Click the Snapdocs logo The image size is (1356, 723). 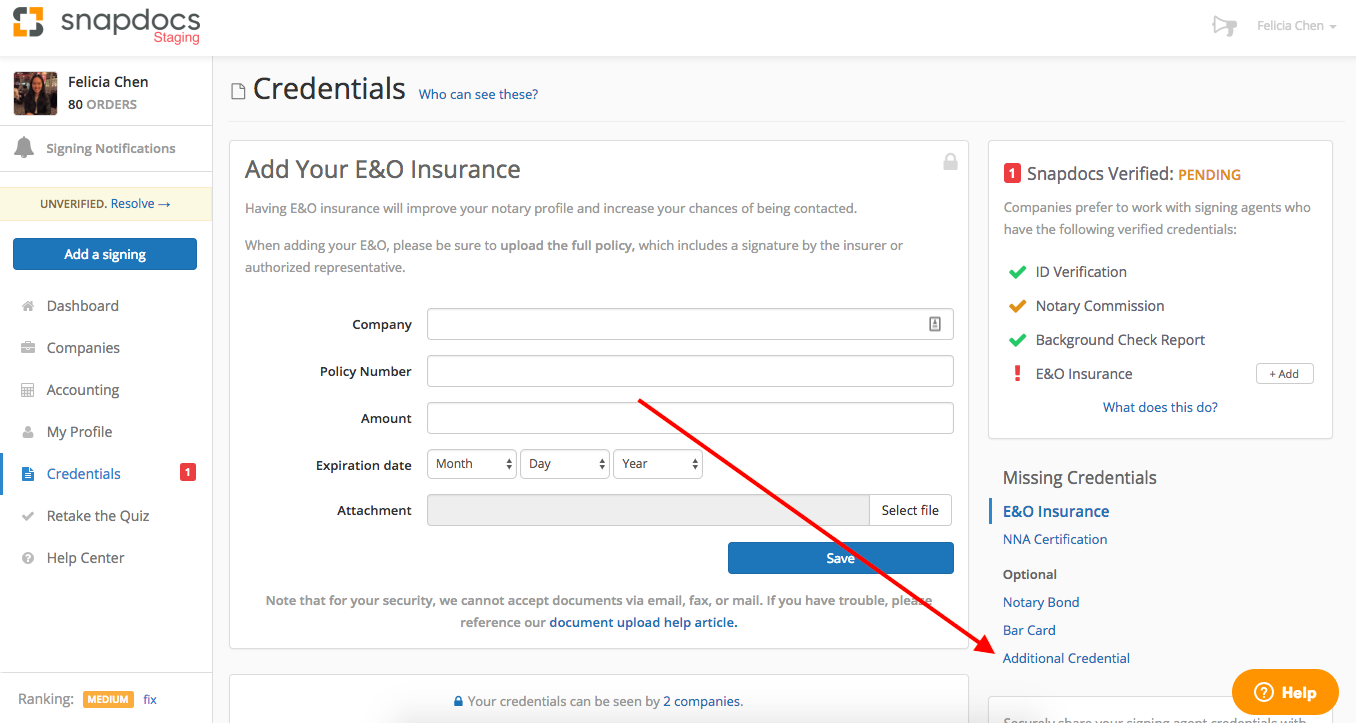point(107,25)
